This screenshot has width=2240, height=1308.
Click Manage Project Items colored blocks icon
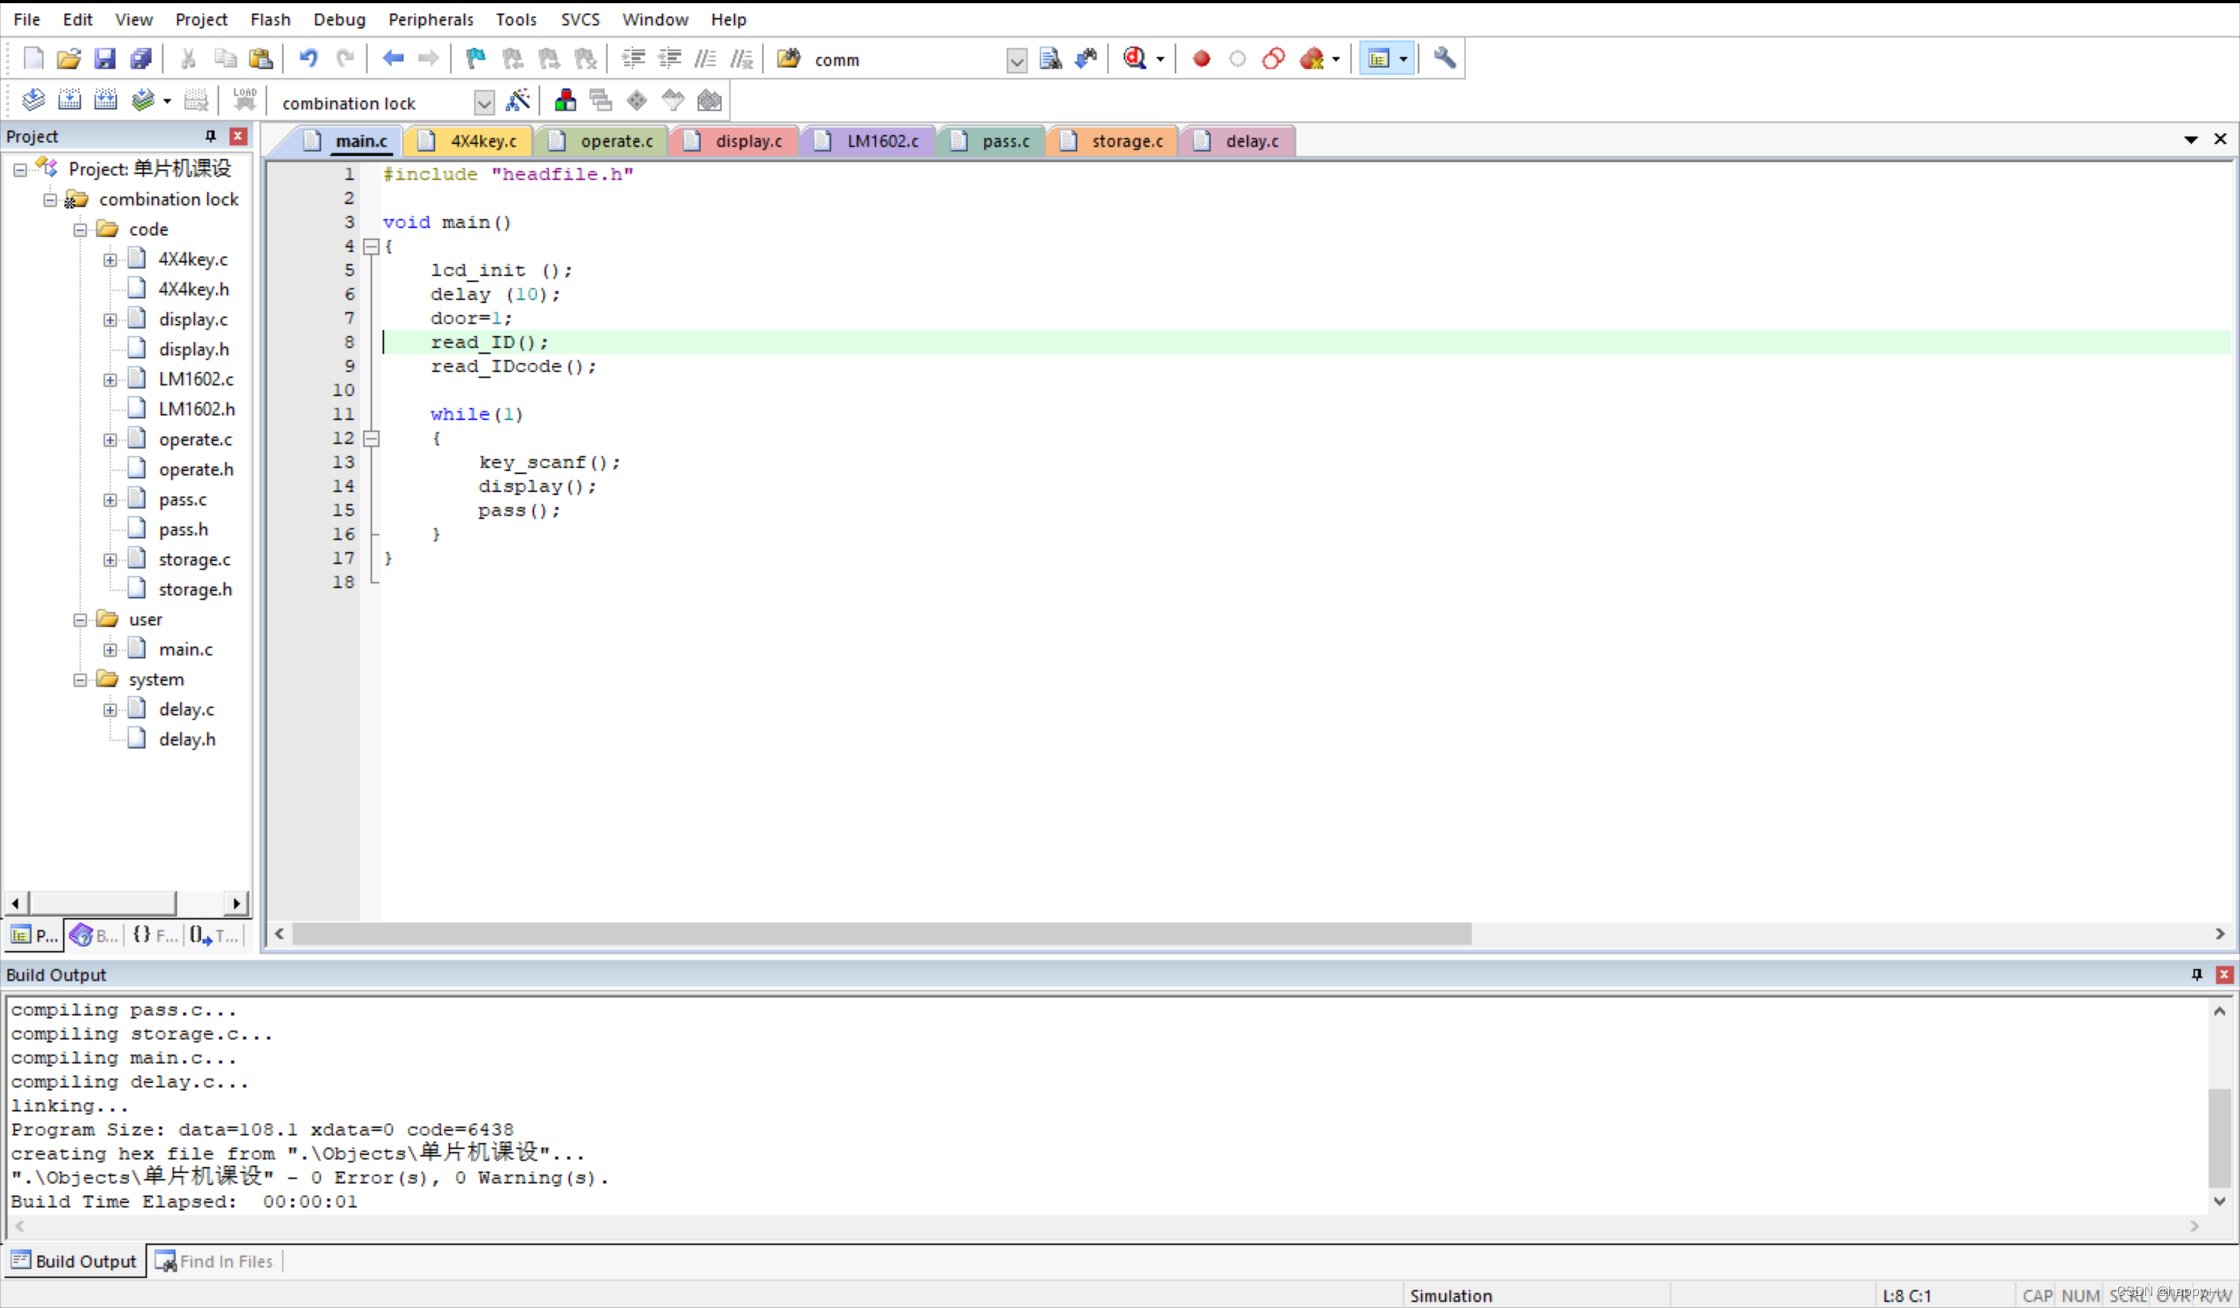click(565, 101)
